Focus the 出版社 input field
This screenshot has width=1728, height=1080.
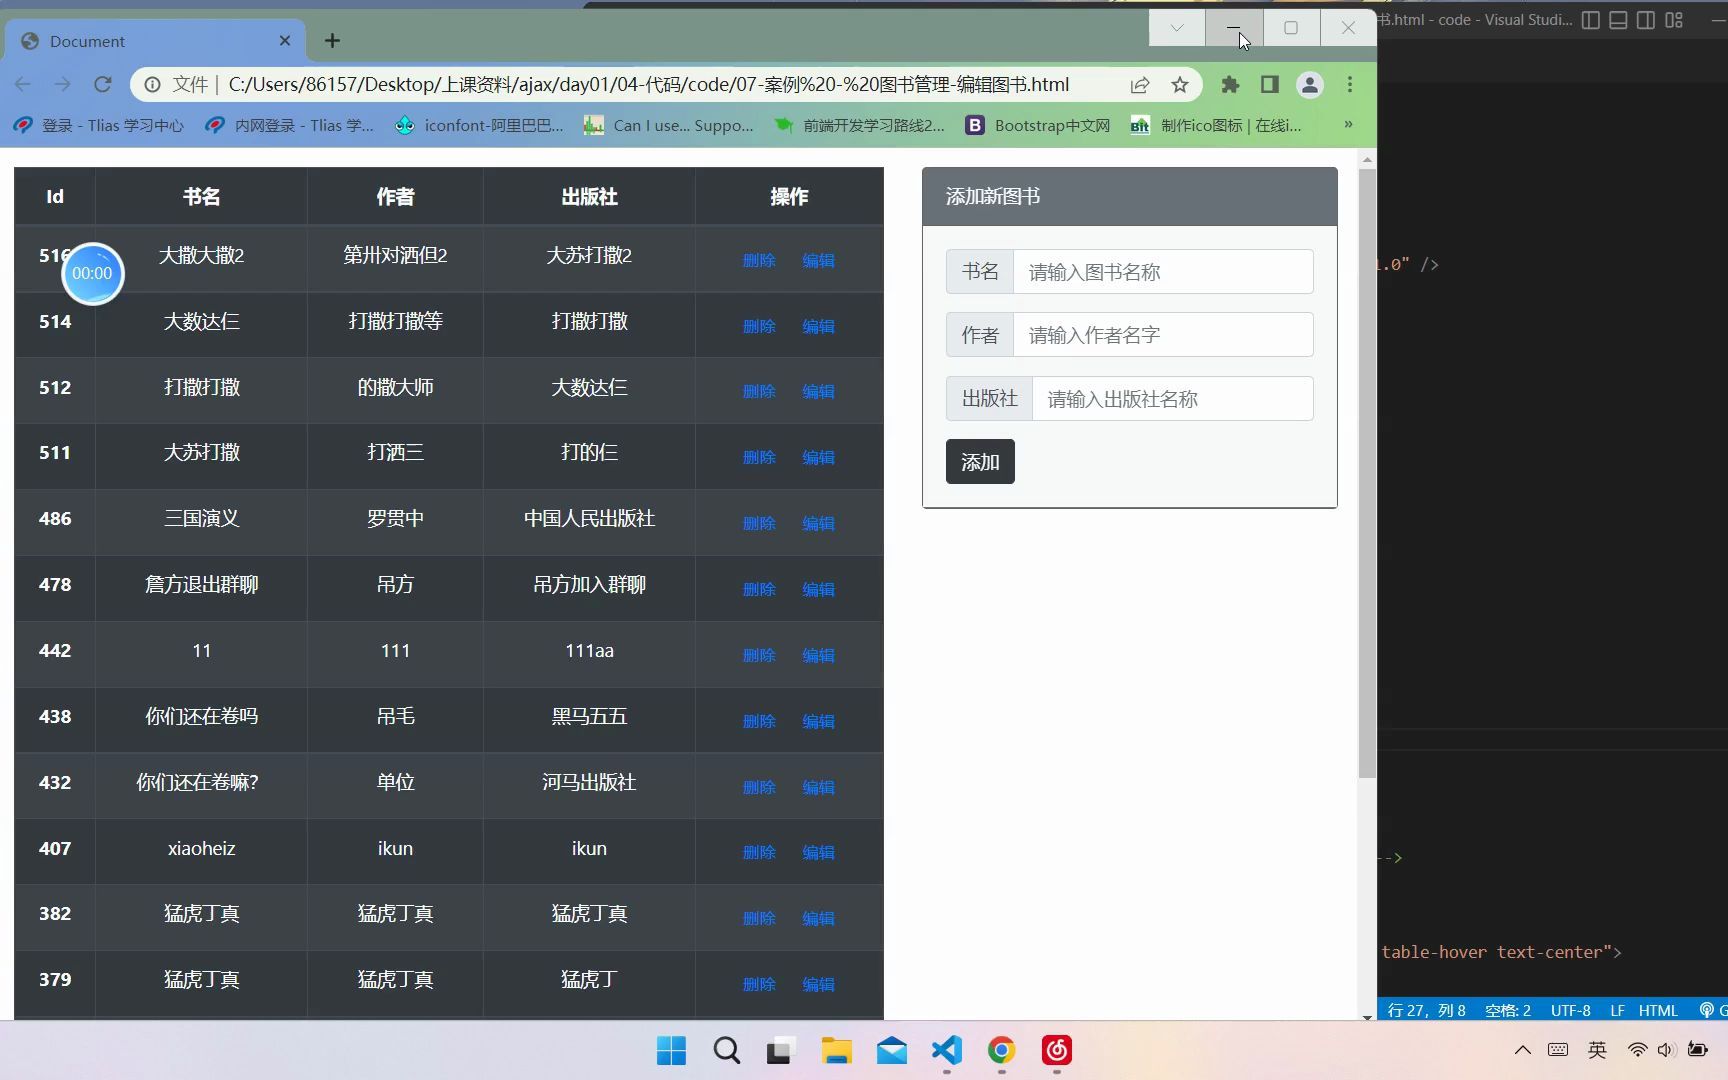[x=1172, y=399]
